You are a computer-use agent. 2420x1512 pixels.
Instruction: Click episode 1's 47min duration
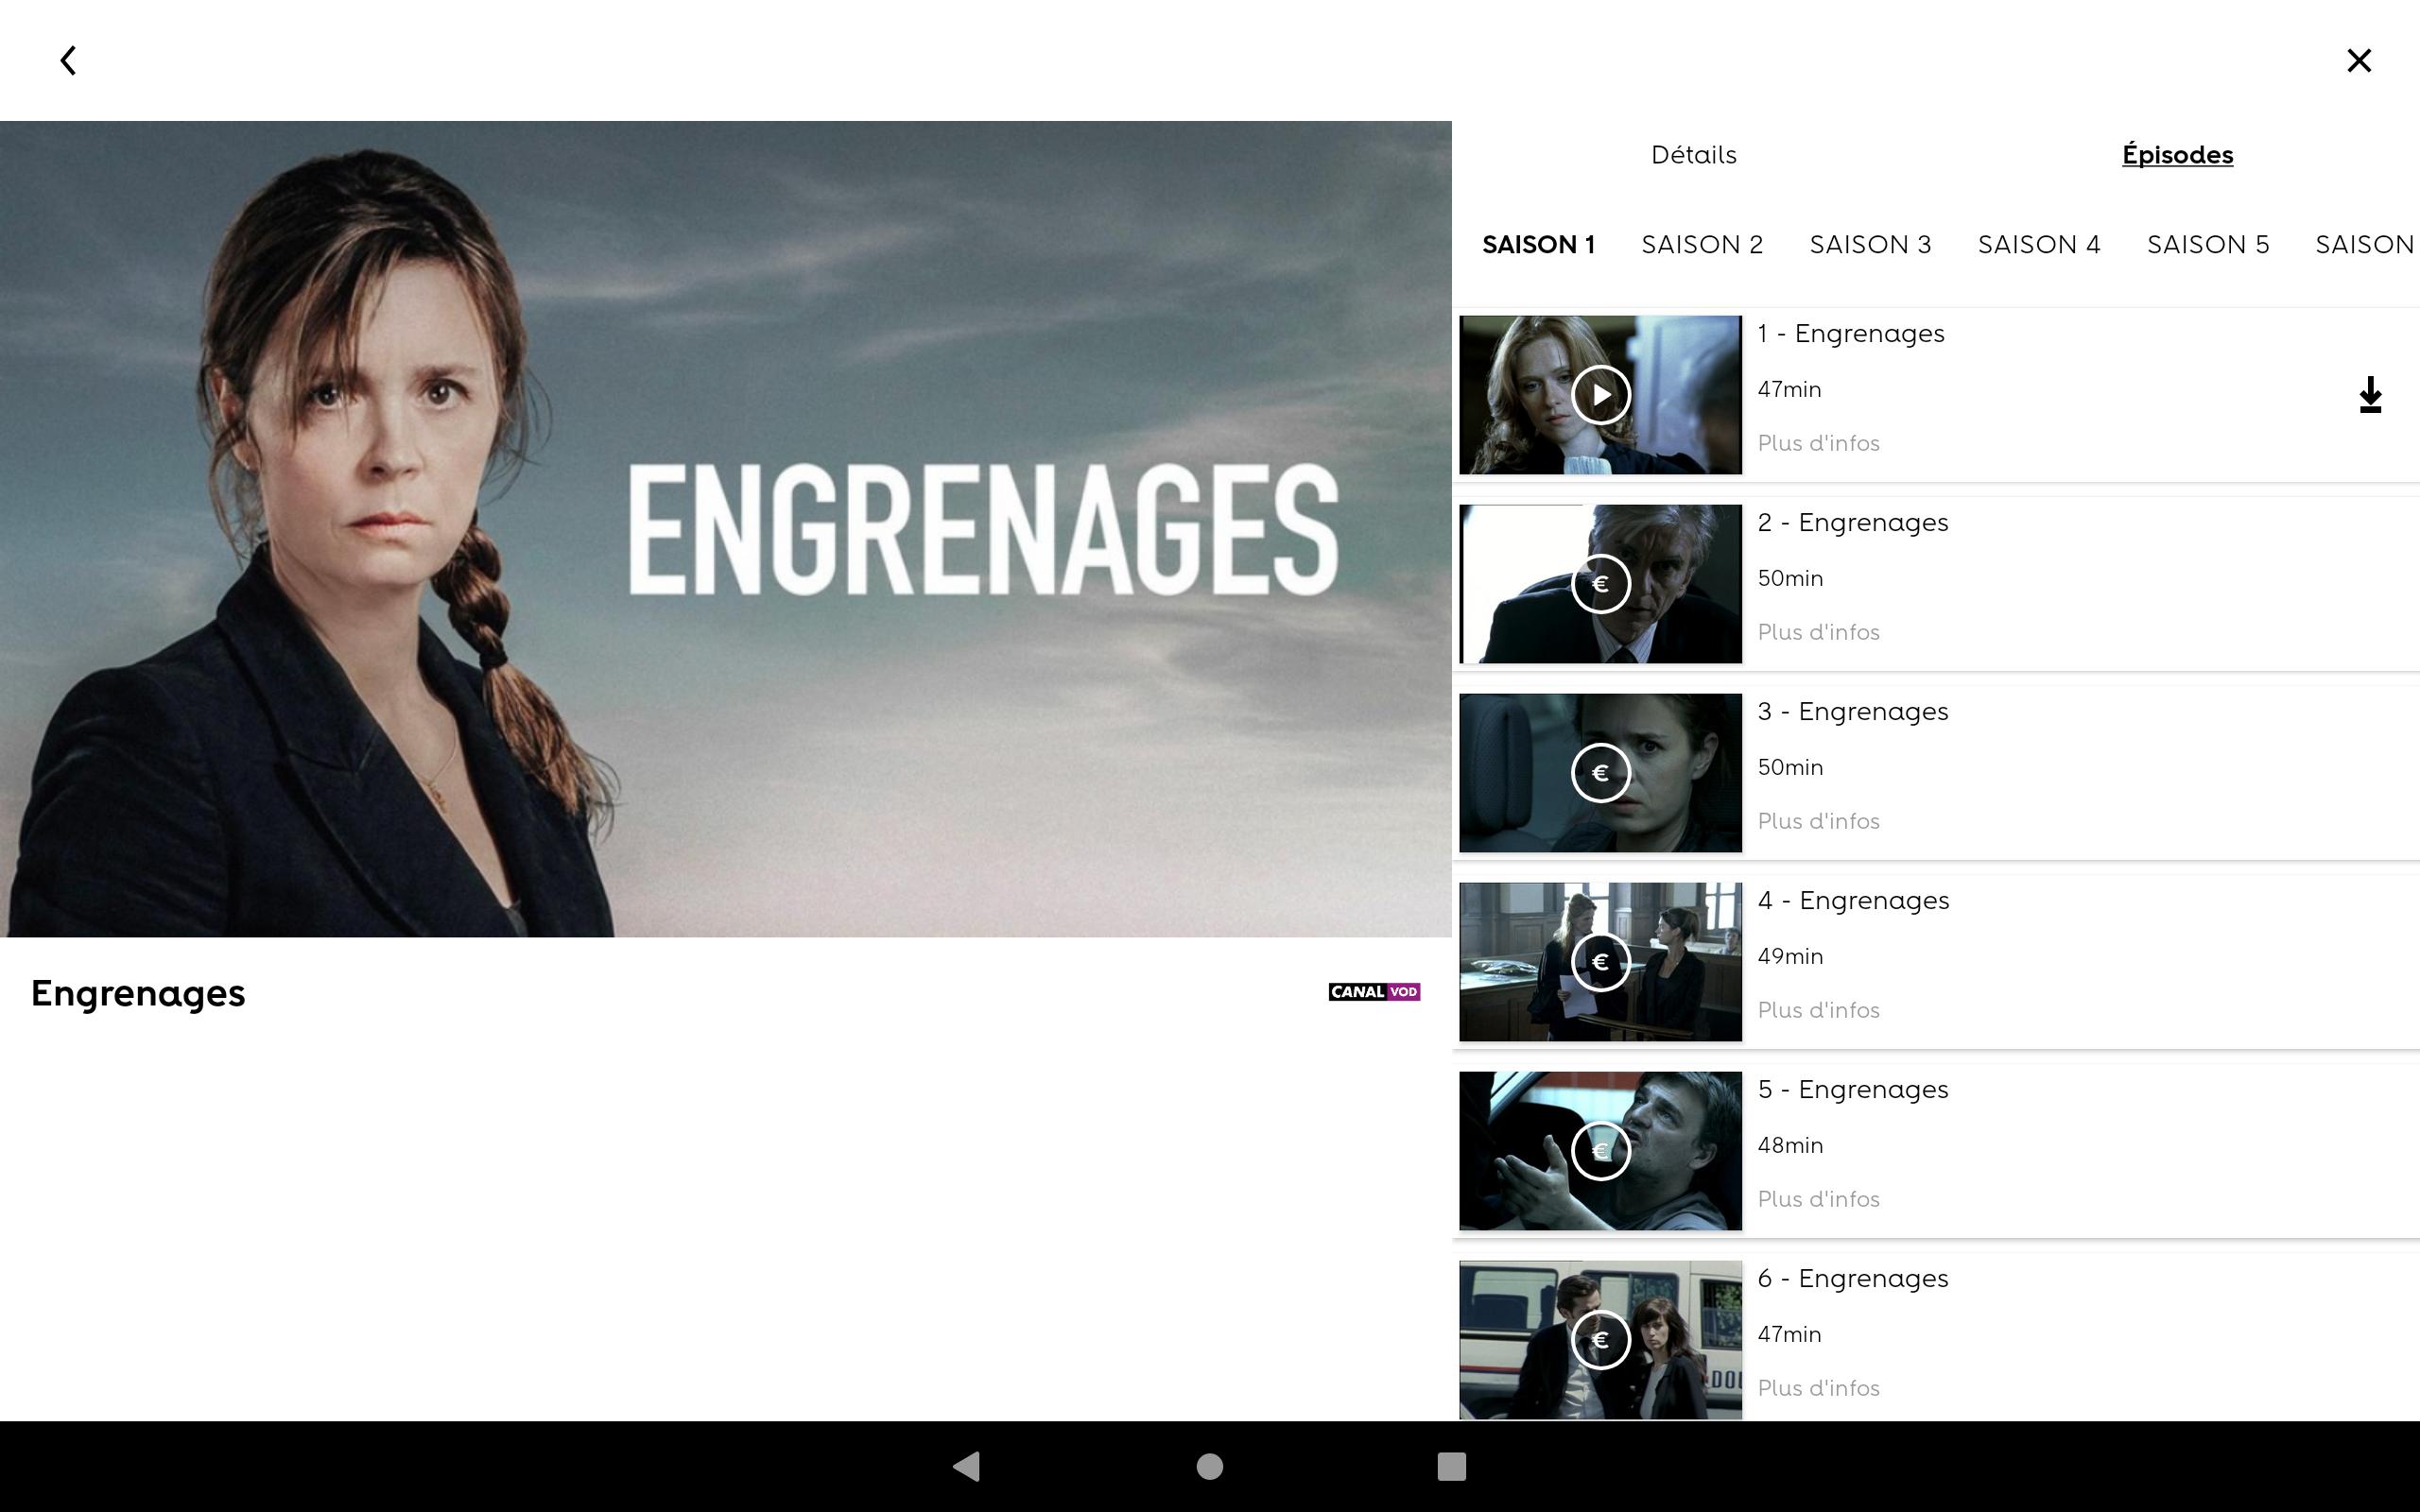point(1789,390)
